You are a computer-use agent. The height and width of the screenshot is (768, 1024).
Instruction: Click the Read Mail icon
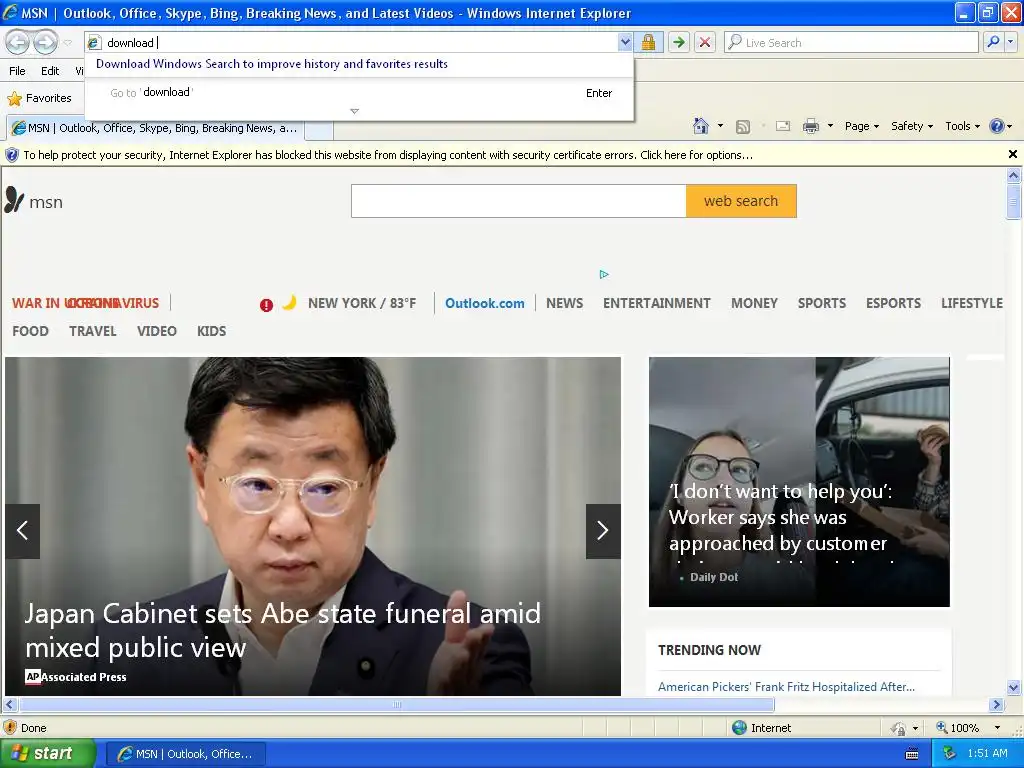click(x=783, y=126)
